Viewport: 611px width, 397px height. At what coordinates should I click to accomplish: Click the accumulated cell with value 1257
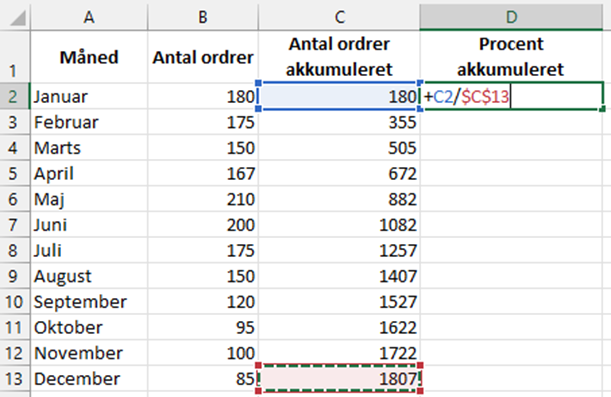(x=339, y=251)
